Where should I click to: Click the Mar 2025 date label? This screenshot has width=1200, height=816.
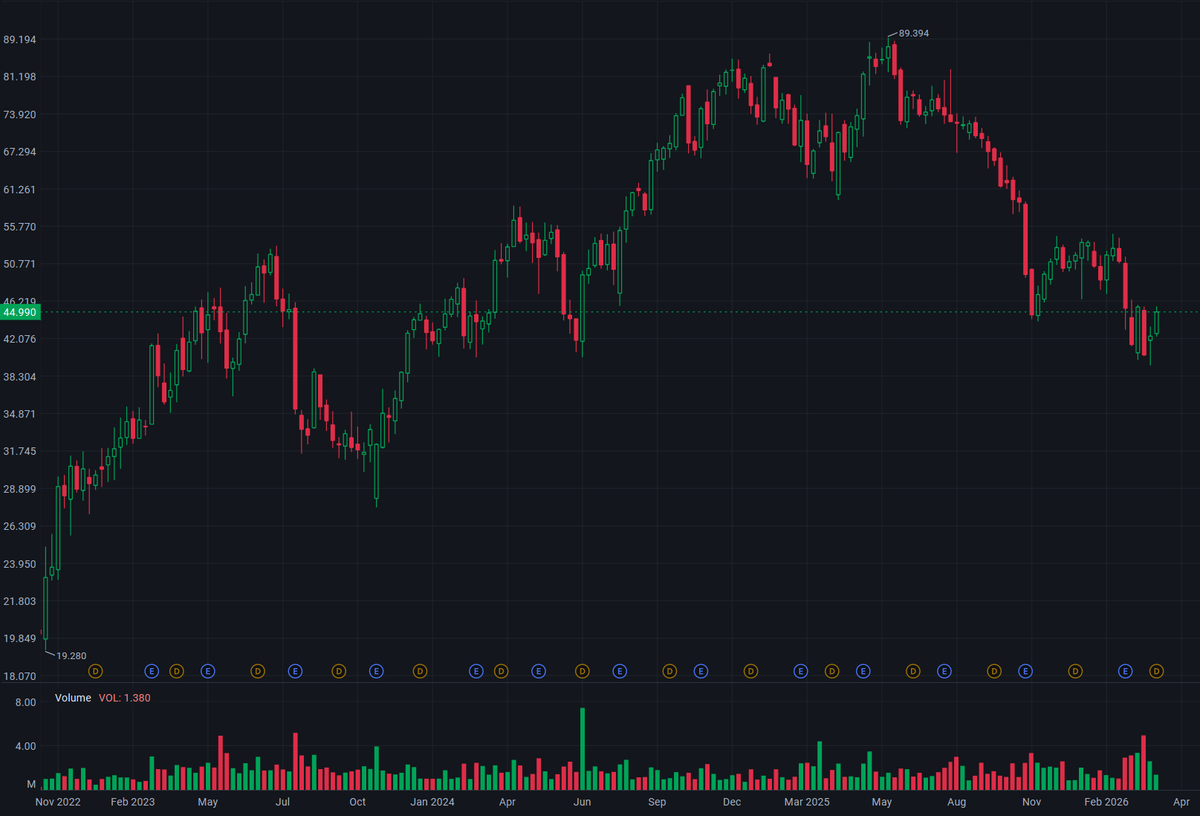(807, 802)
